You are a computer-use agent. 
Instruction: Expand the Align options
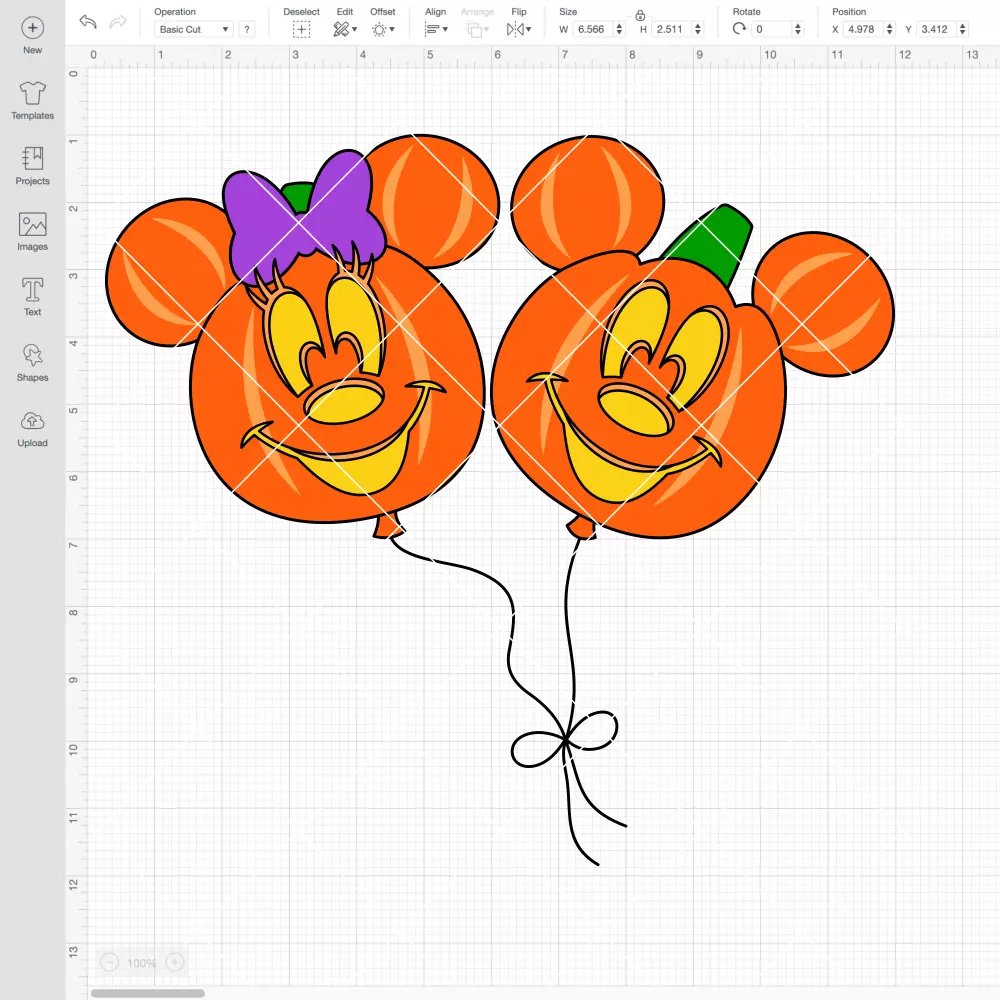[436, 29]
